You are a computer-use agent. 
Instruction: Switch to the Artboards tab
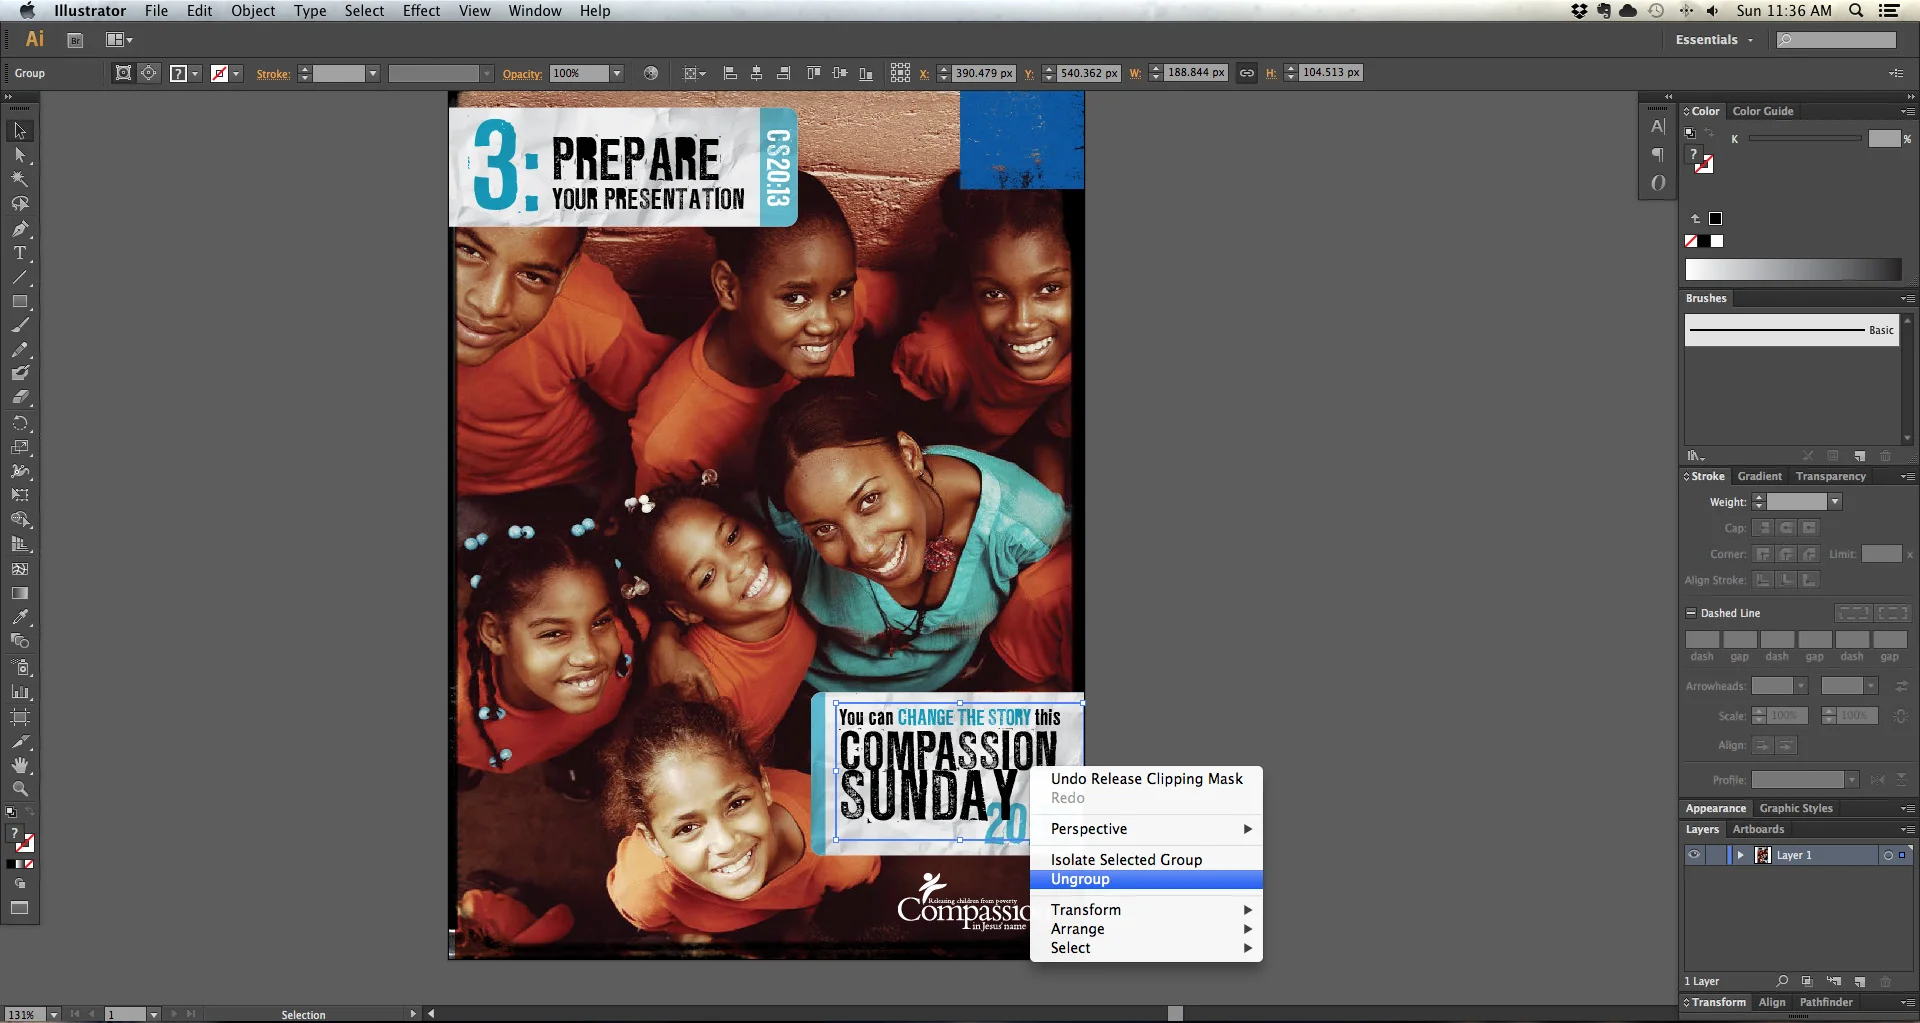point(1758,829)
